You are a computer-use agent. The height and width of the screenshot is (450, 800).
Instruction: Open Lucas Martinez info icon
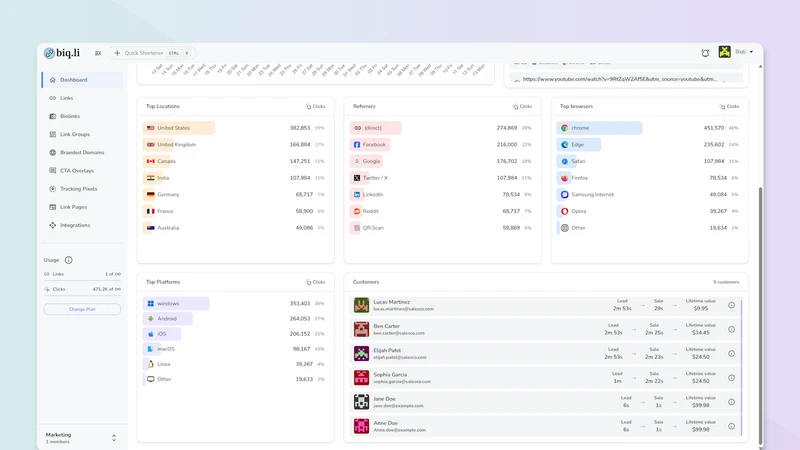(x=731, y=305)
